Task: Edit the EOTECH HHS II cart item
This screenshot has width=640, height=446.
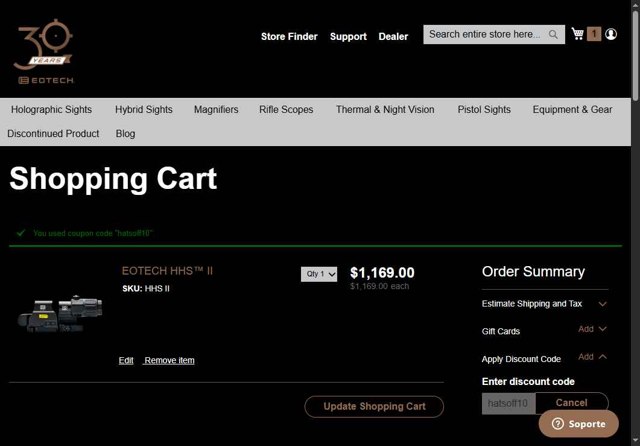Action: (x=126, y=360)
